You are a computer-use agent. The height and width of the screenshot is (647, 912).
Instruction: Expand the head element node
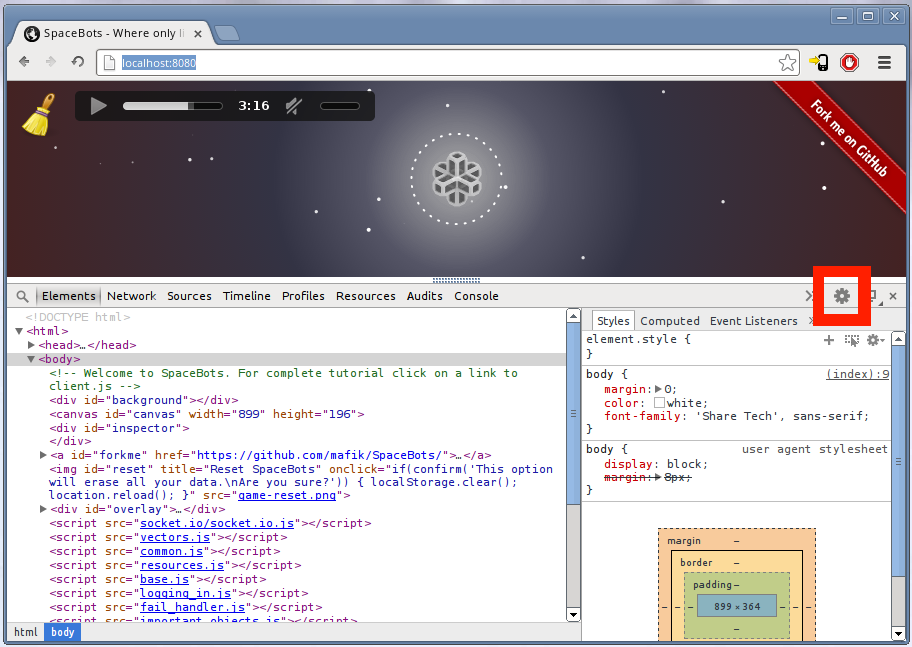click(32, 345)
